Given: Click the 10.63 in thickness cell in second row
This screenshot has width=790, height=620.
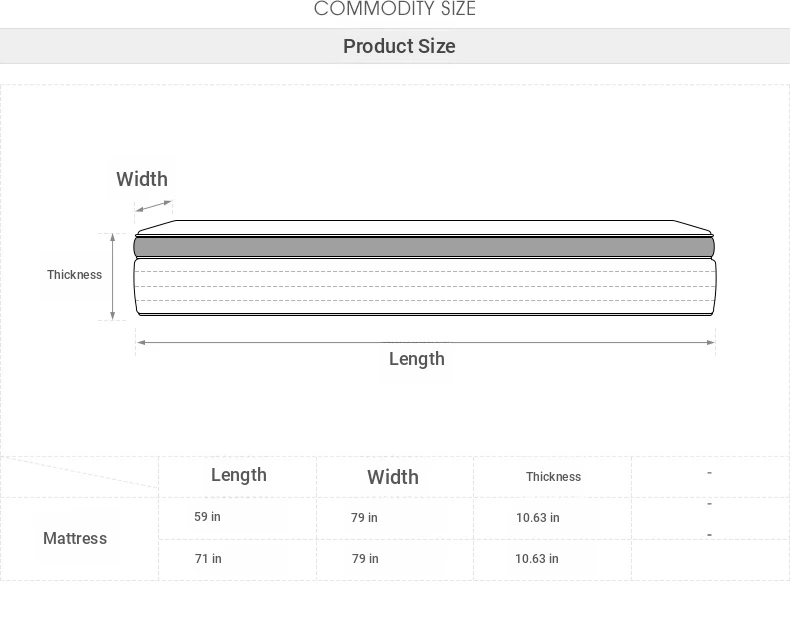Looking at the screenshot, I should [x=537, y=559].
